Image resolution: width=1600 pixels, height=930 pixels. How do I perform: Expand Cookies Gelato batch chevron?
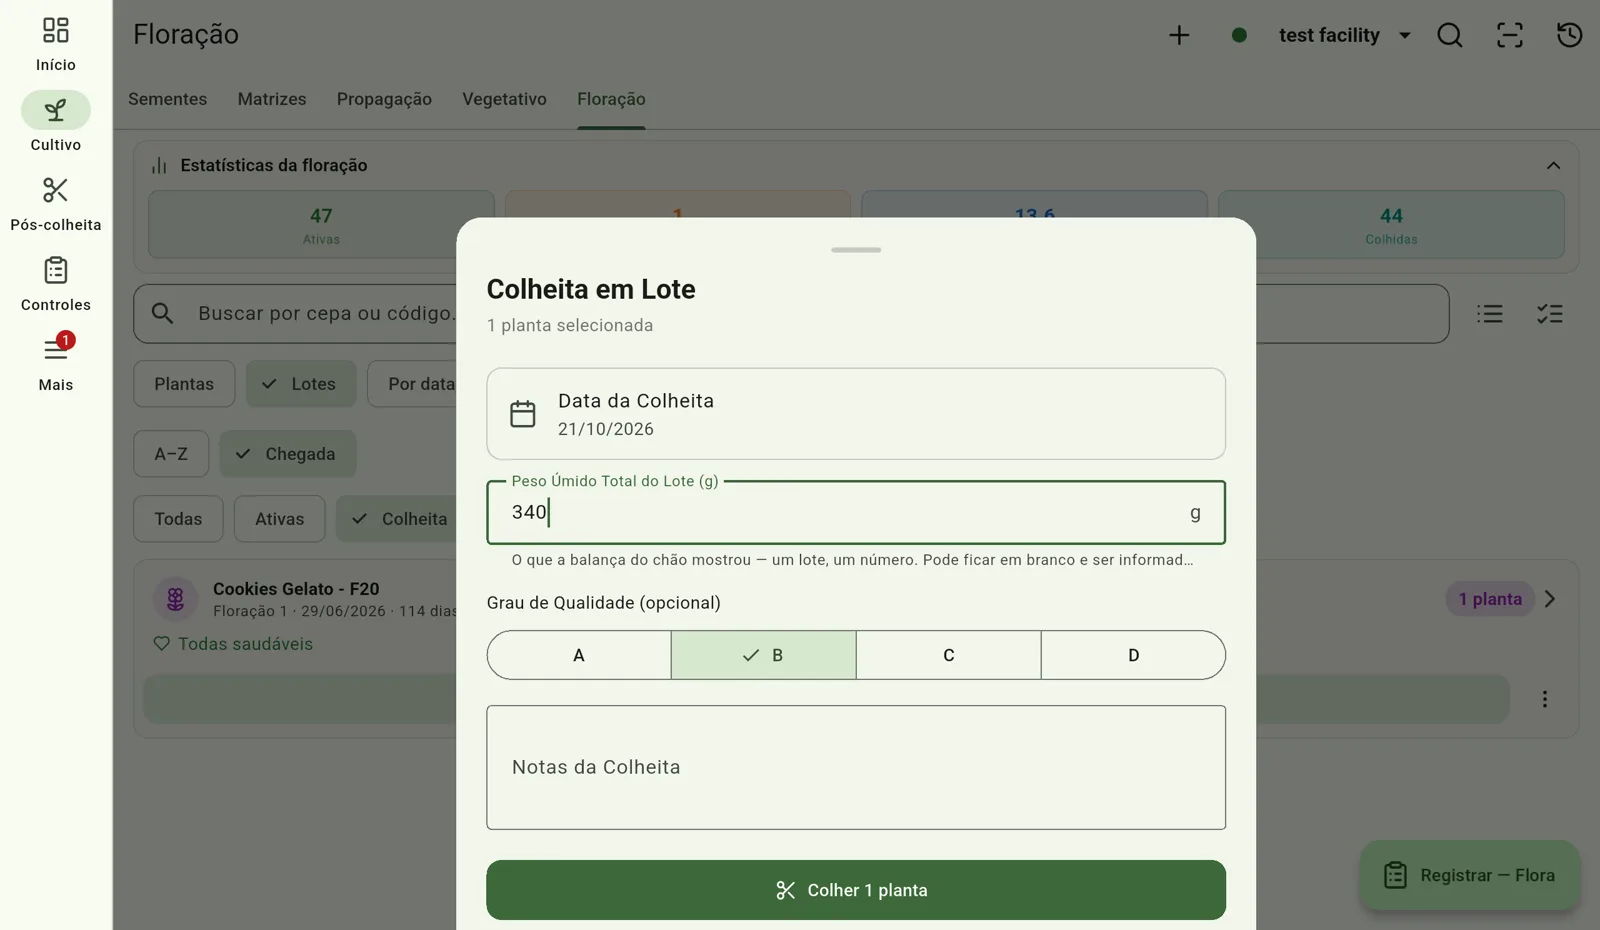(x=1550, y=599)
